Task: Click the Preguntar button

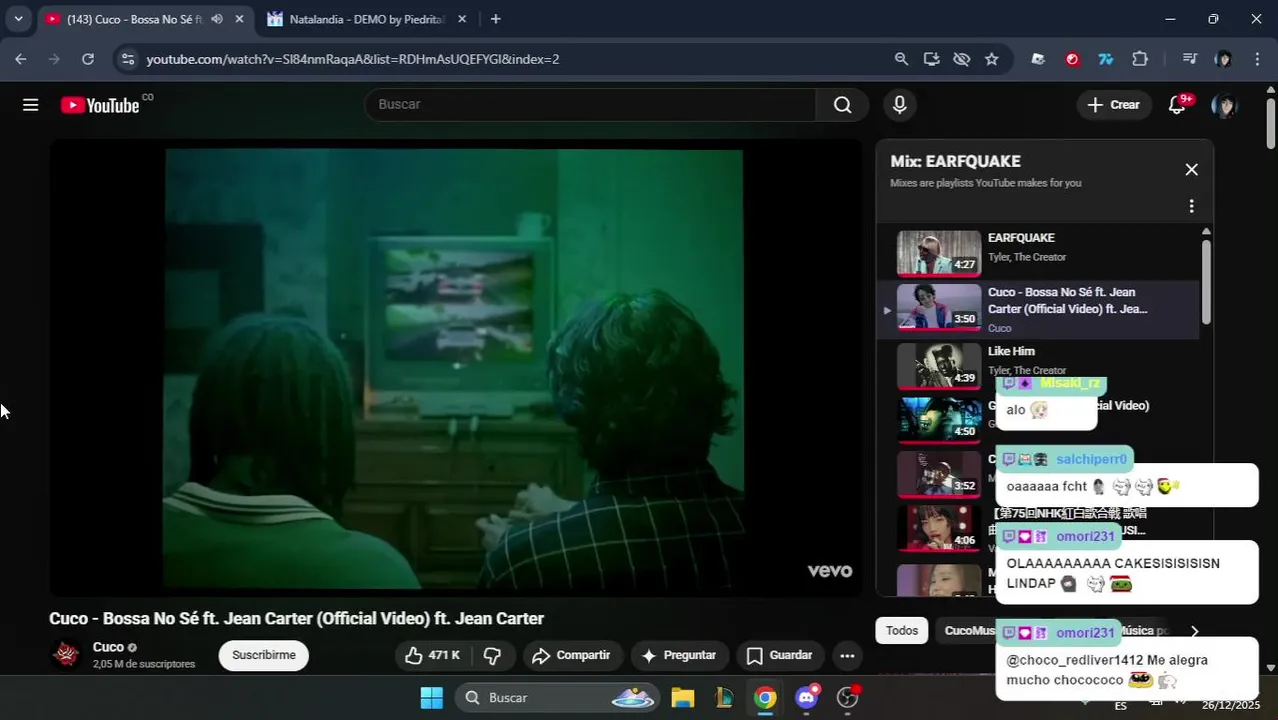Action: pos(679,656)
